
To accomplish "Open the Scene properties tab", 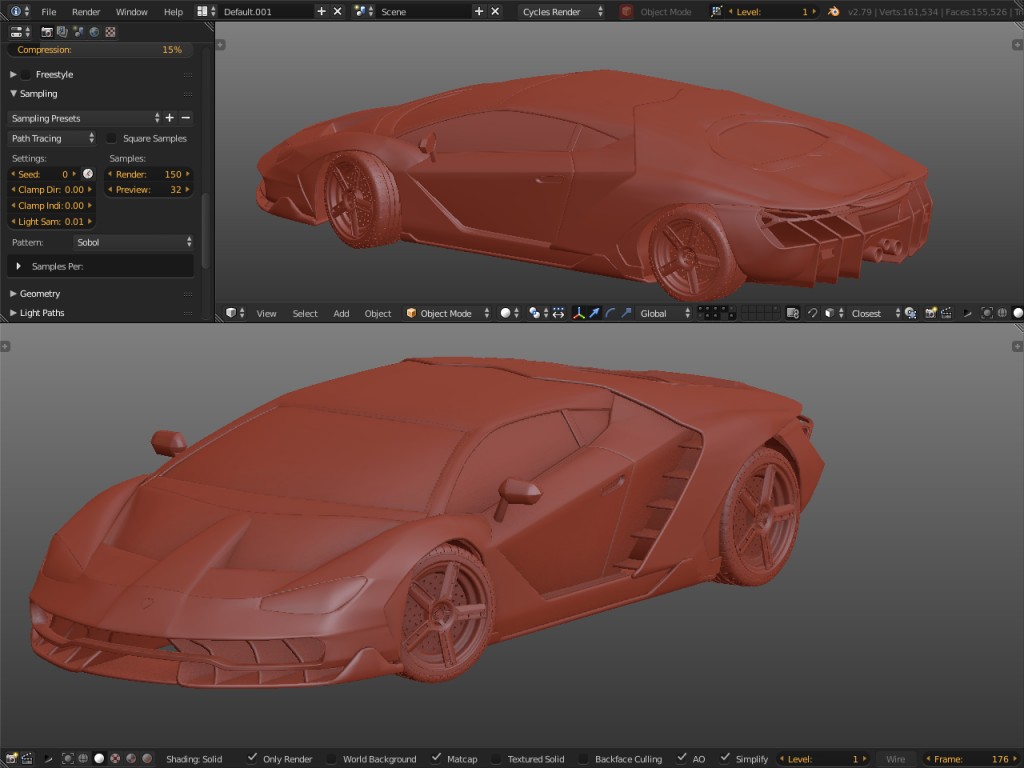I will 78,32.
